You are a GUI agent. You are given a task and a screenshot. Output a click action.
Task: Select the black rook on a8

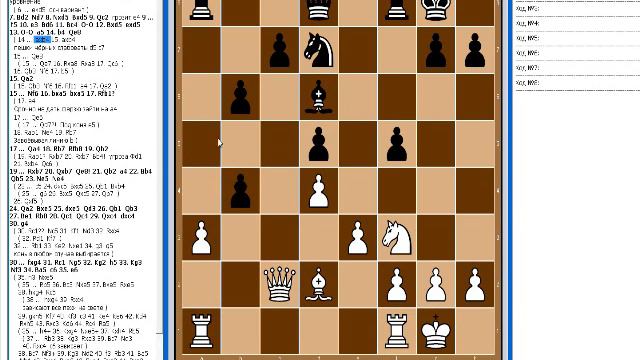click(x=201, y=10)
